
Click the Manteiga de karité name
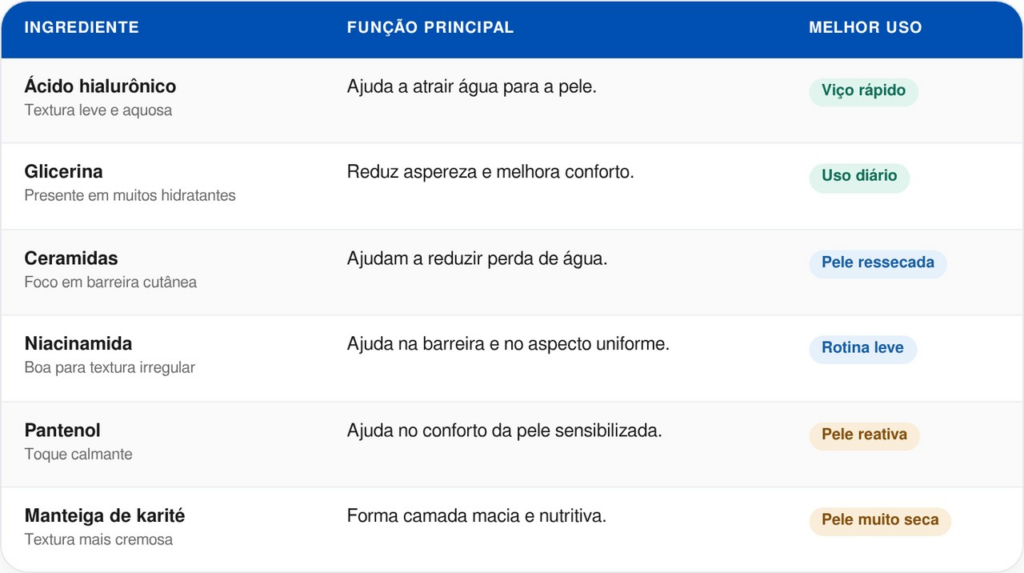pos(104,516)
